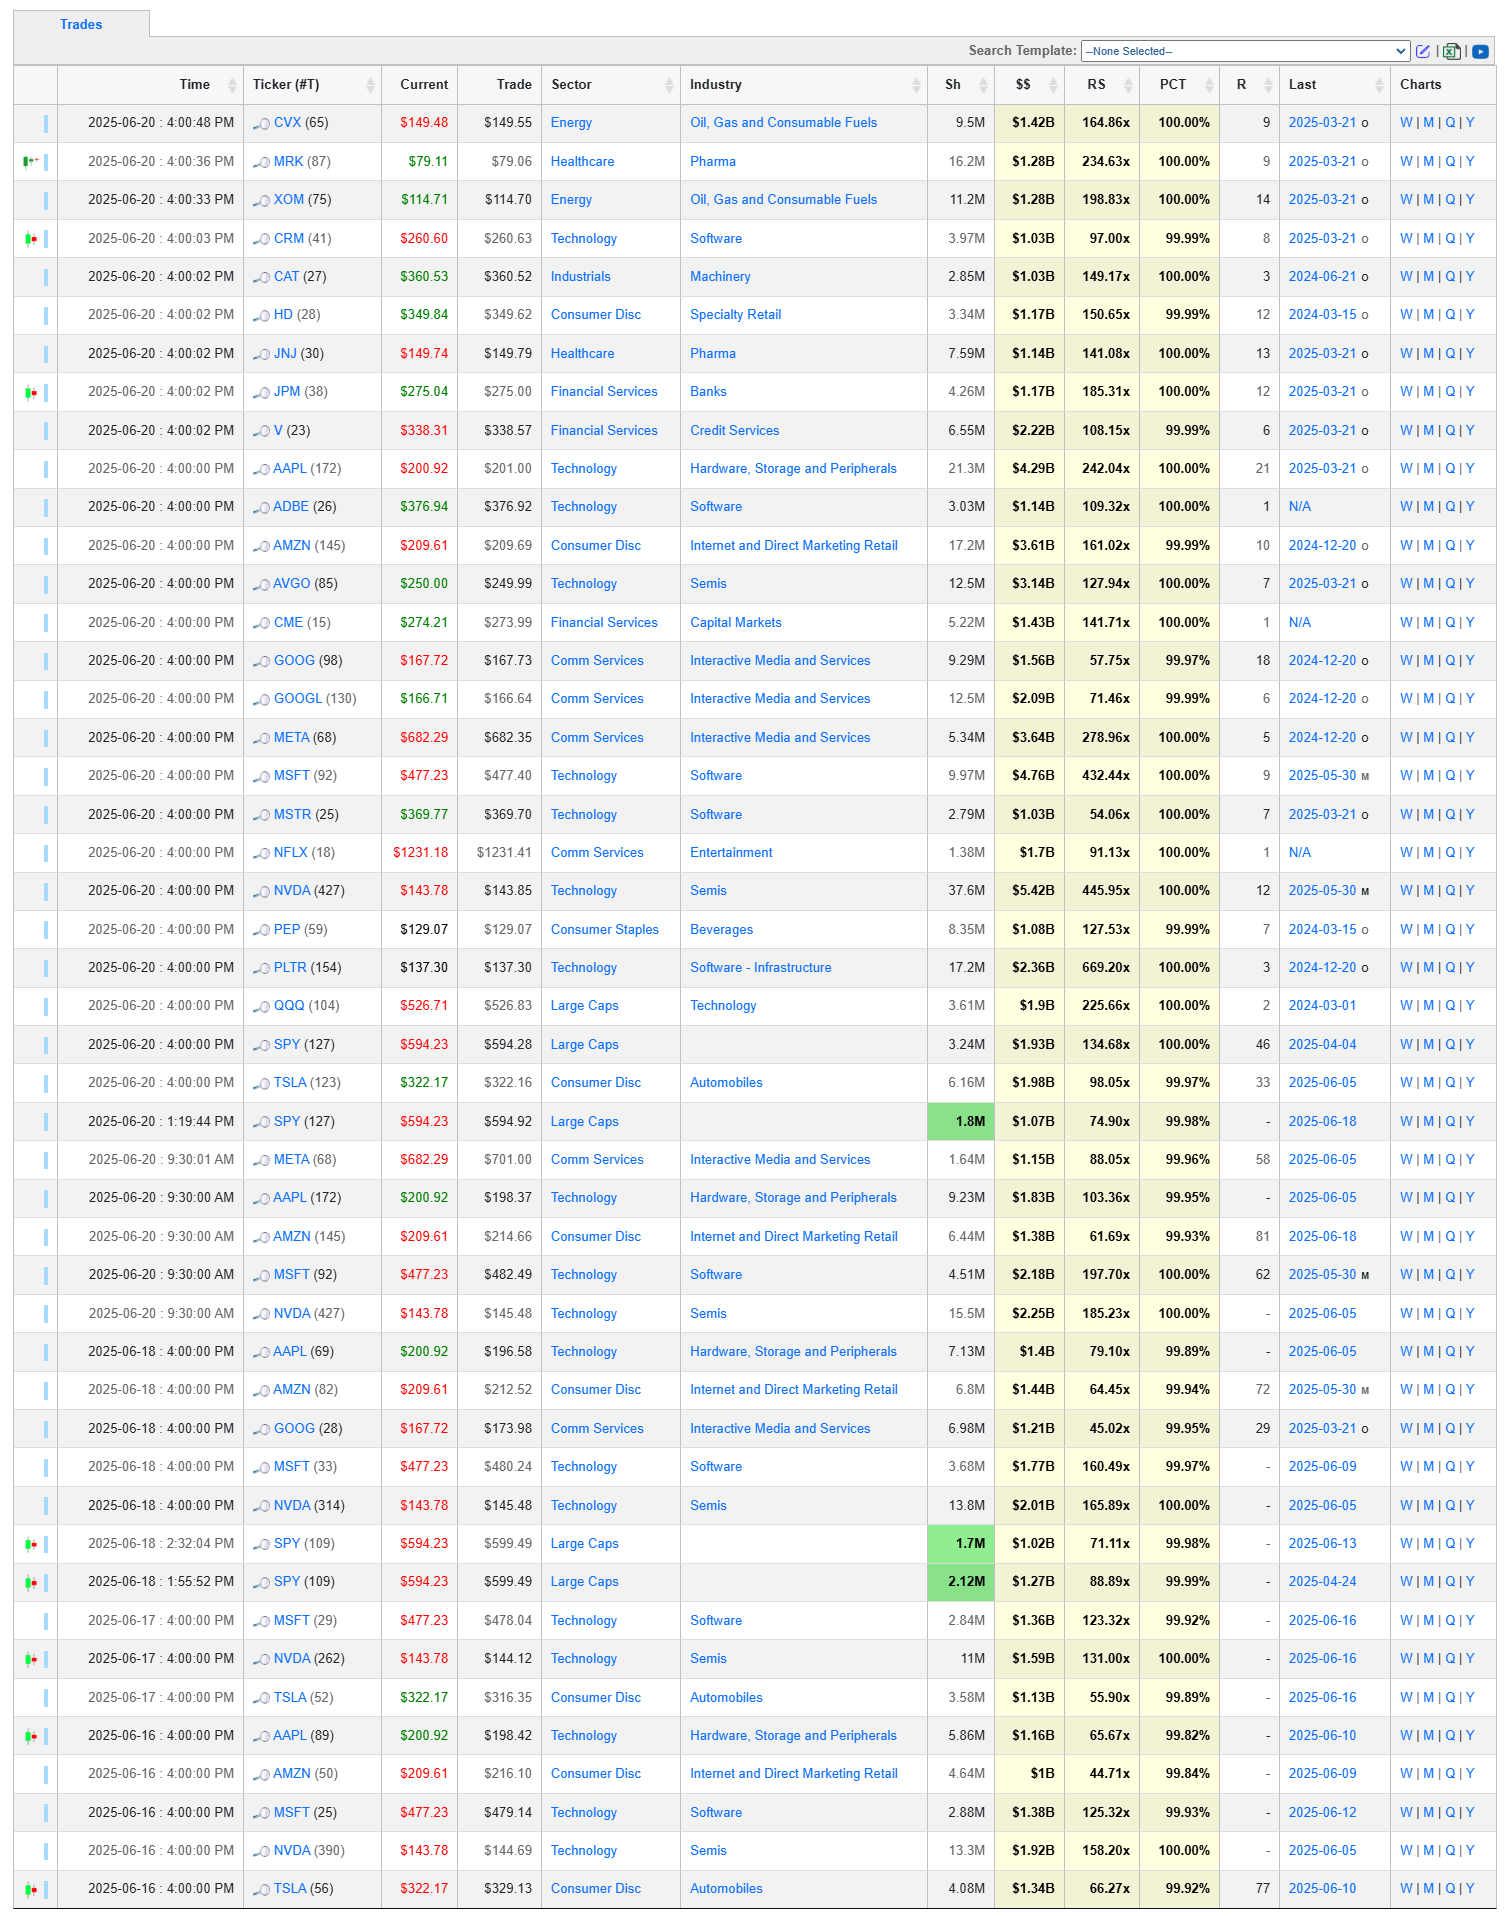Click the small chart icon before QQQ ticker
1505x1916 pixels.
point(261,1006)
